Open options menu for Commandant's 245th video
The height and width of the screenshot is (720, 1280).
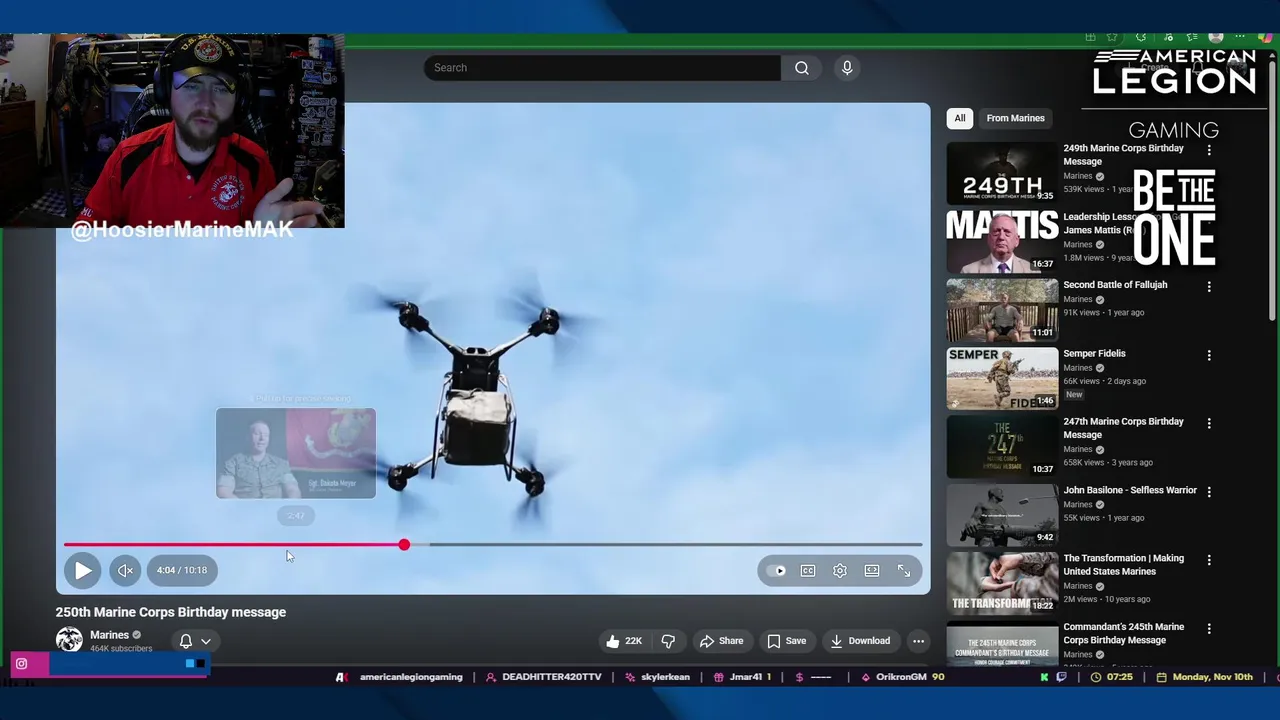pyautogui.click(x=1209, y=629)
